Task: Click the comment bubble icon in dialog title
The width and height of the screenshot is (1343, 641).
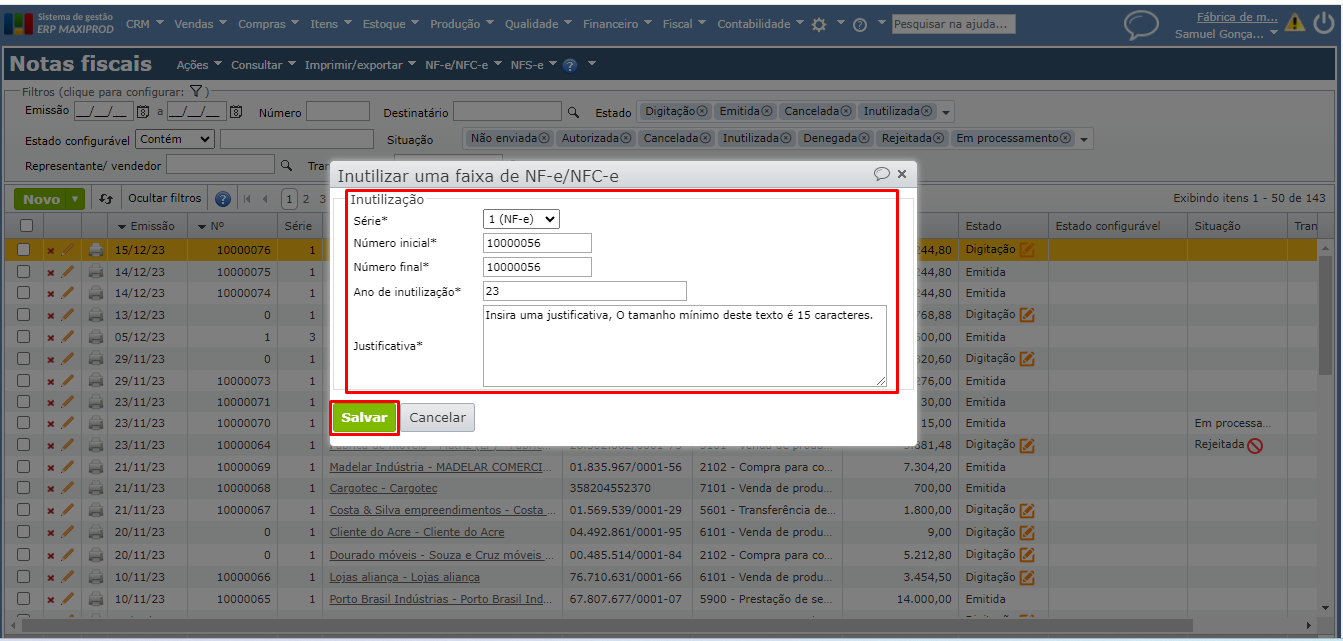Action: point(882,174)
